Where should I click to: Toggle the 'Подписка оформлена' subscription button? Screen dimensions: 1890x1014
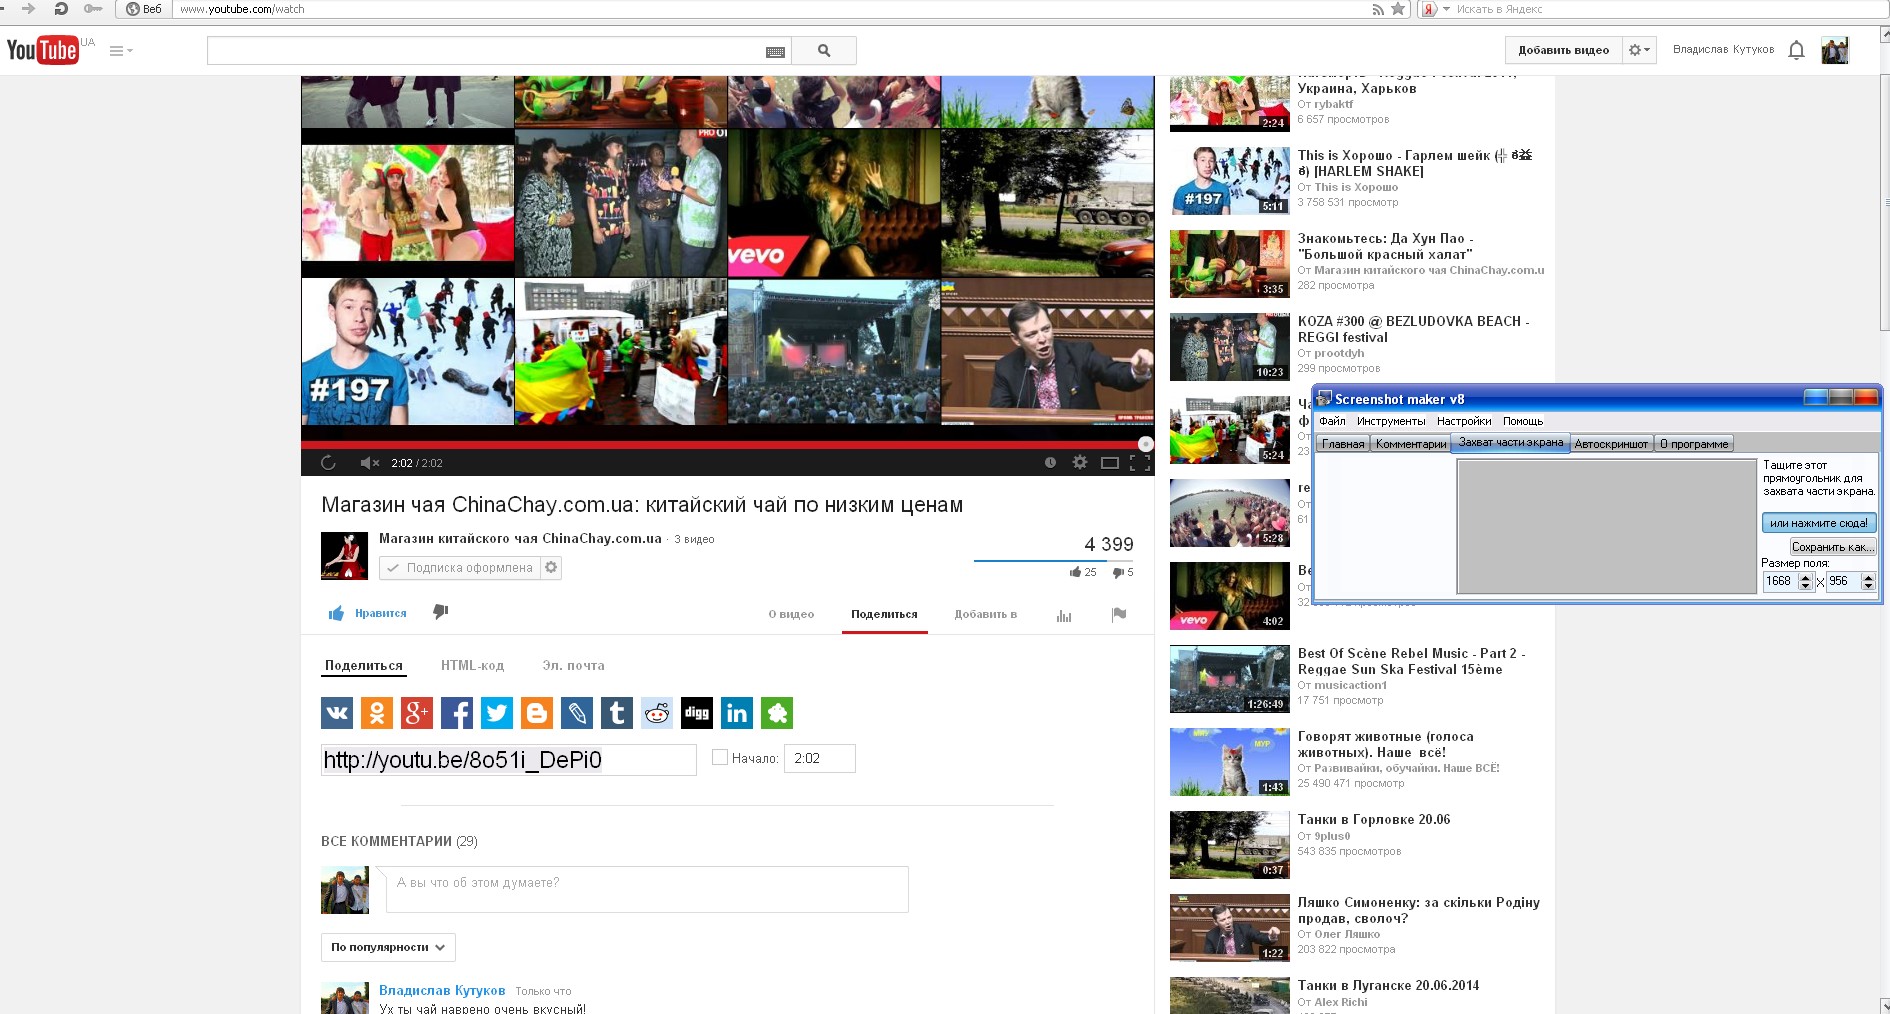pos(460,568)
